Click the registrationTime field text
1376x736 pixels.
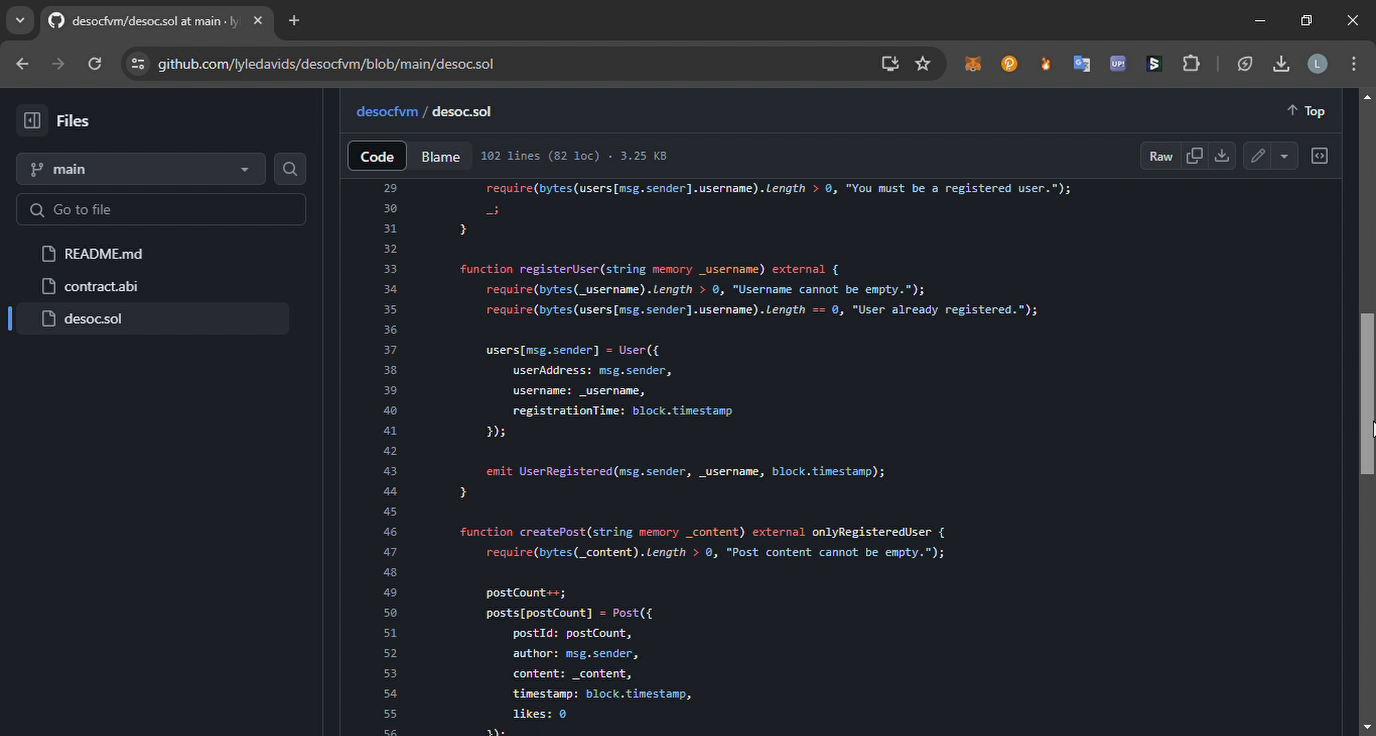tap(569, 411)
